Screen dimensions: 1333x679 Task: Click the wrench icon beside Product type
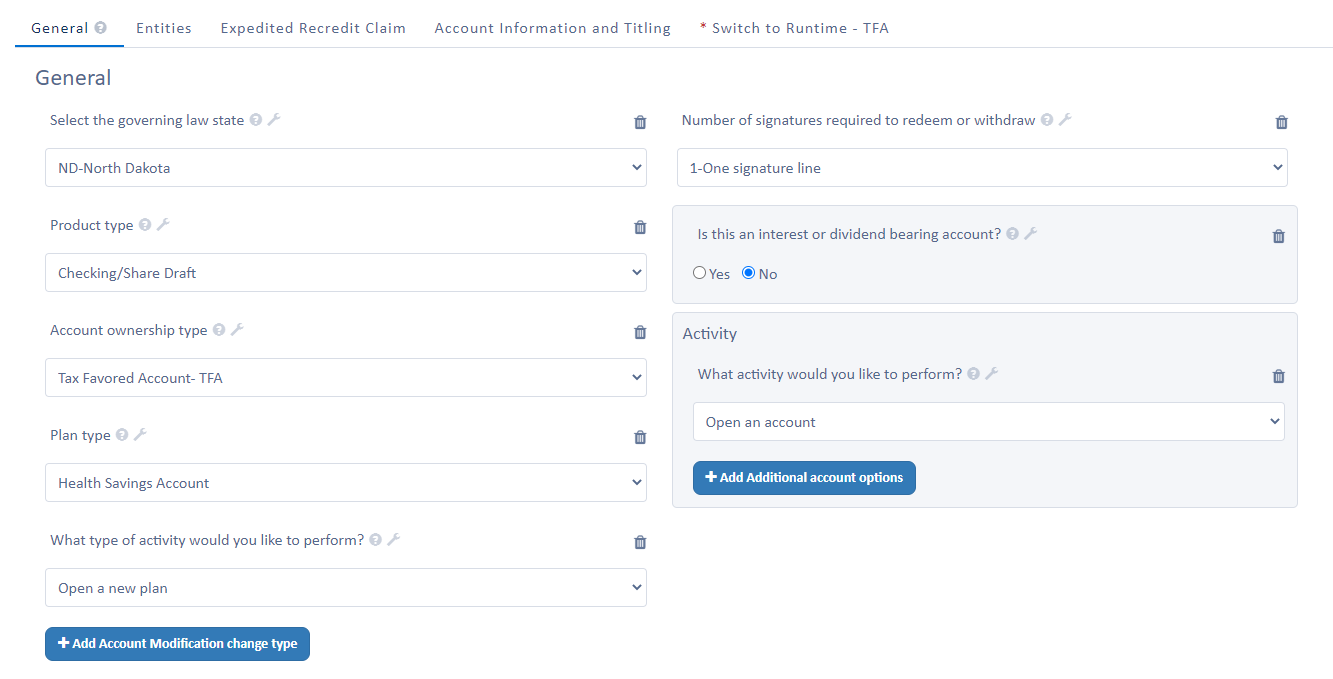coord(163,225)
